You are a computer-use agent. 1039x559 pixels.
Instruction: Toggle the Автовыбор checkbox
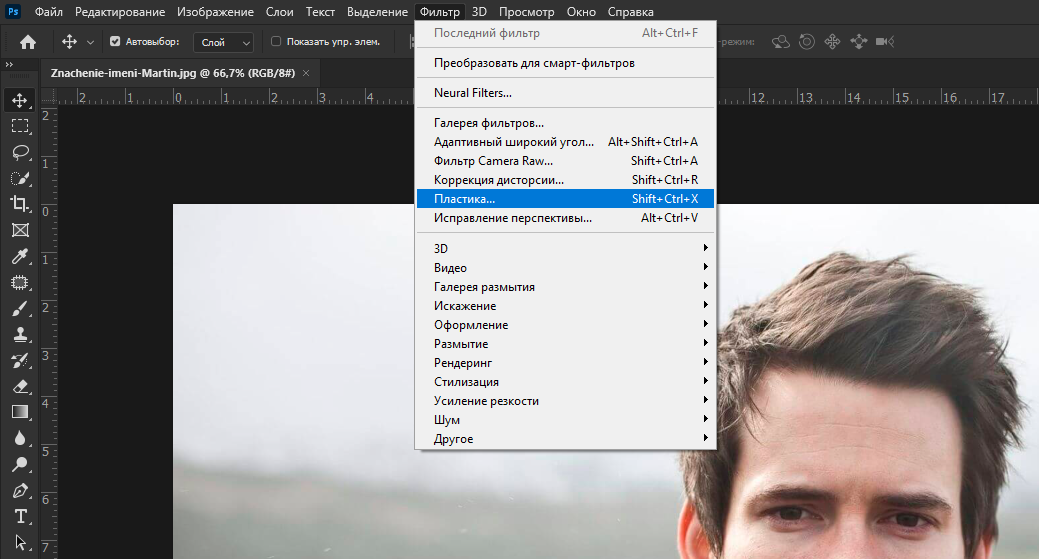pos(115,41)
